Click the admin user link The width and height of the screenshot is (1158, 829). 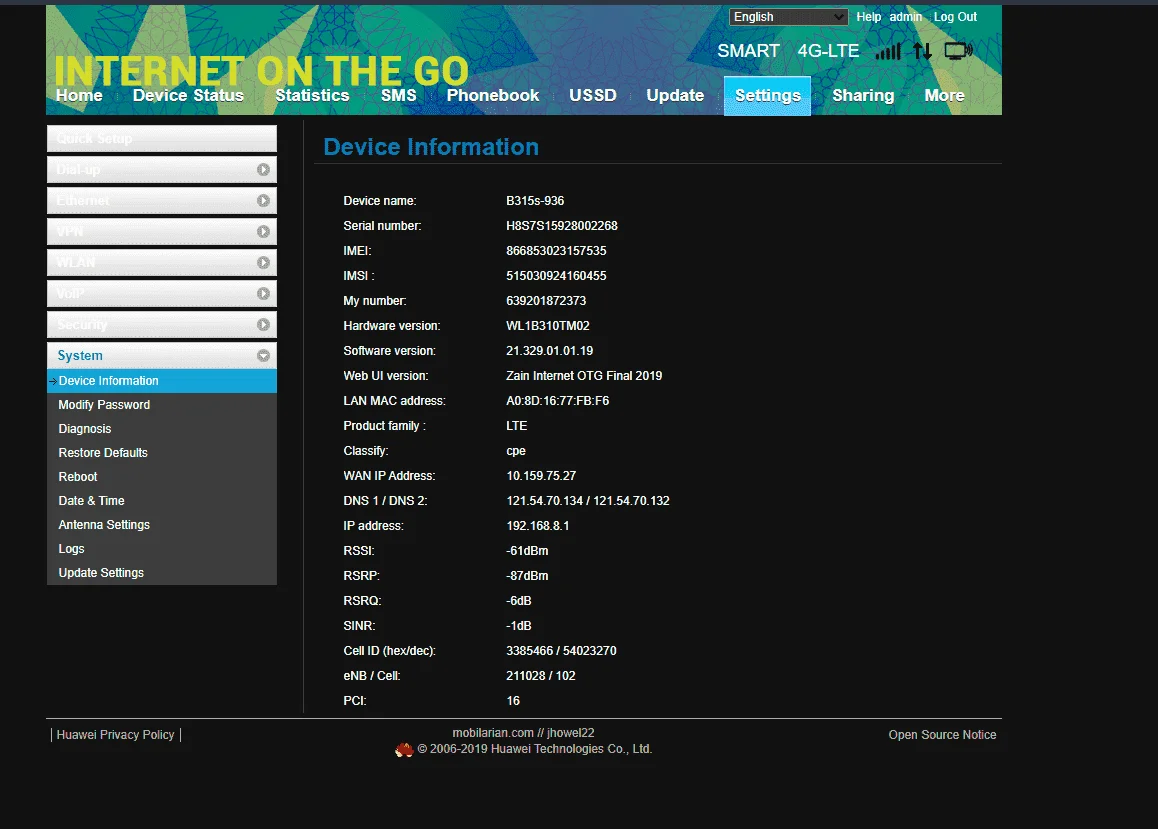(905, 17)
